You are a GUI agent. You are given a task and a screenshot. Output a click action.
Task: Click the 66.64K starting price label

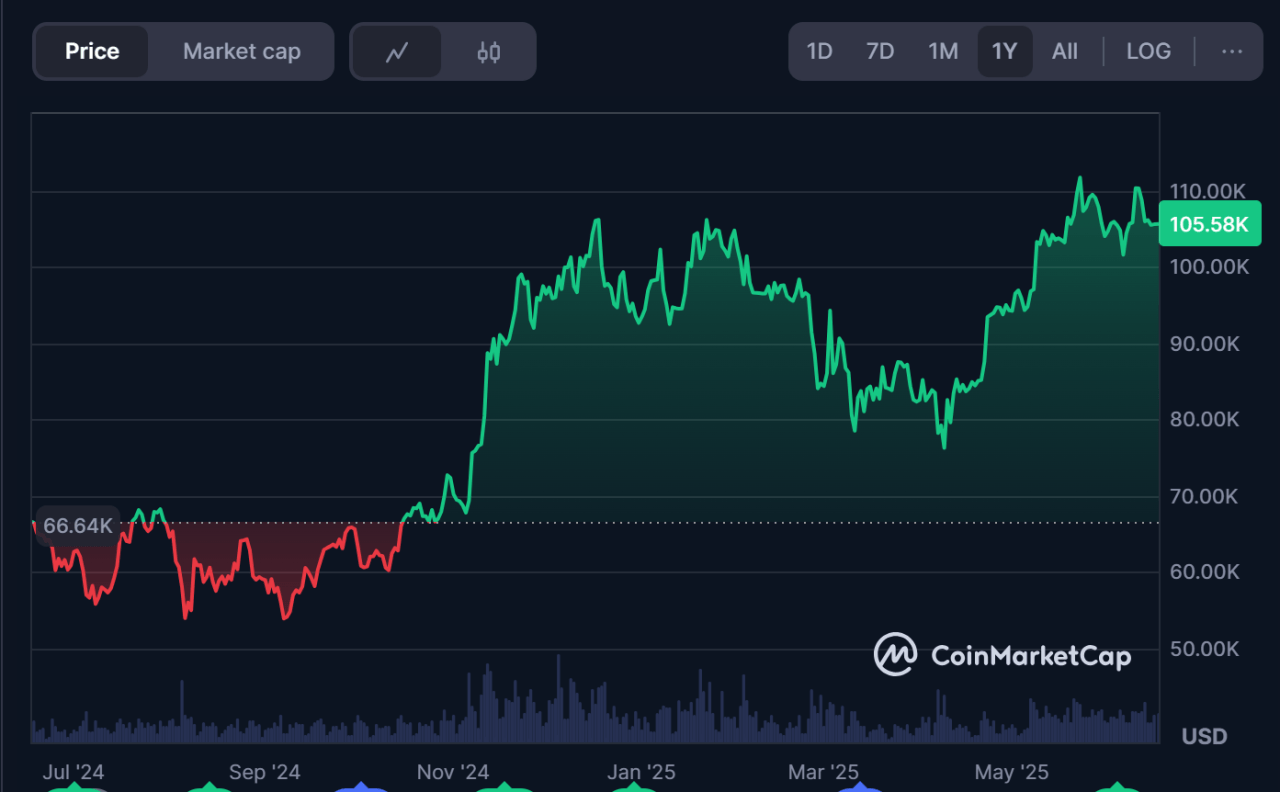point(78,526)
